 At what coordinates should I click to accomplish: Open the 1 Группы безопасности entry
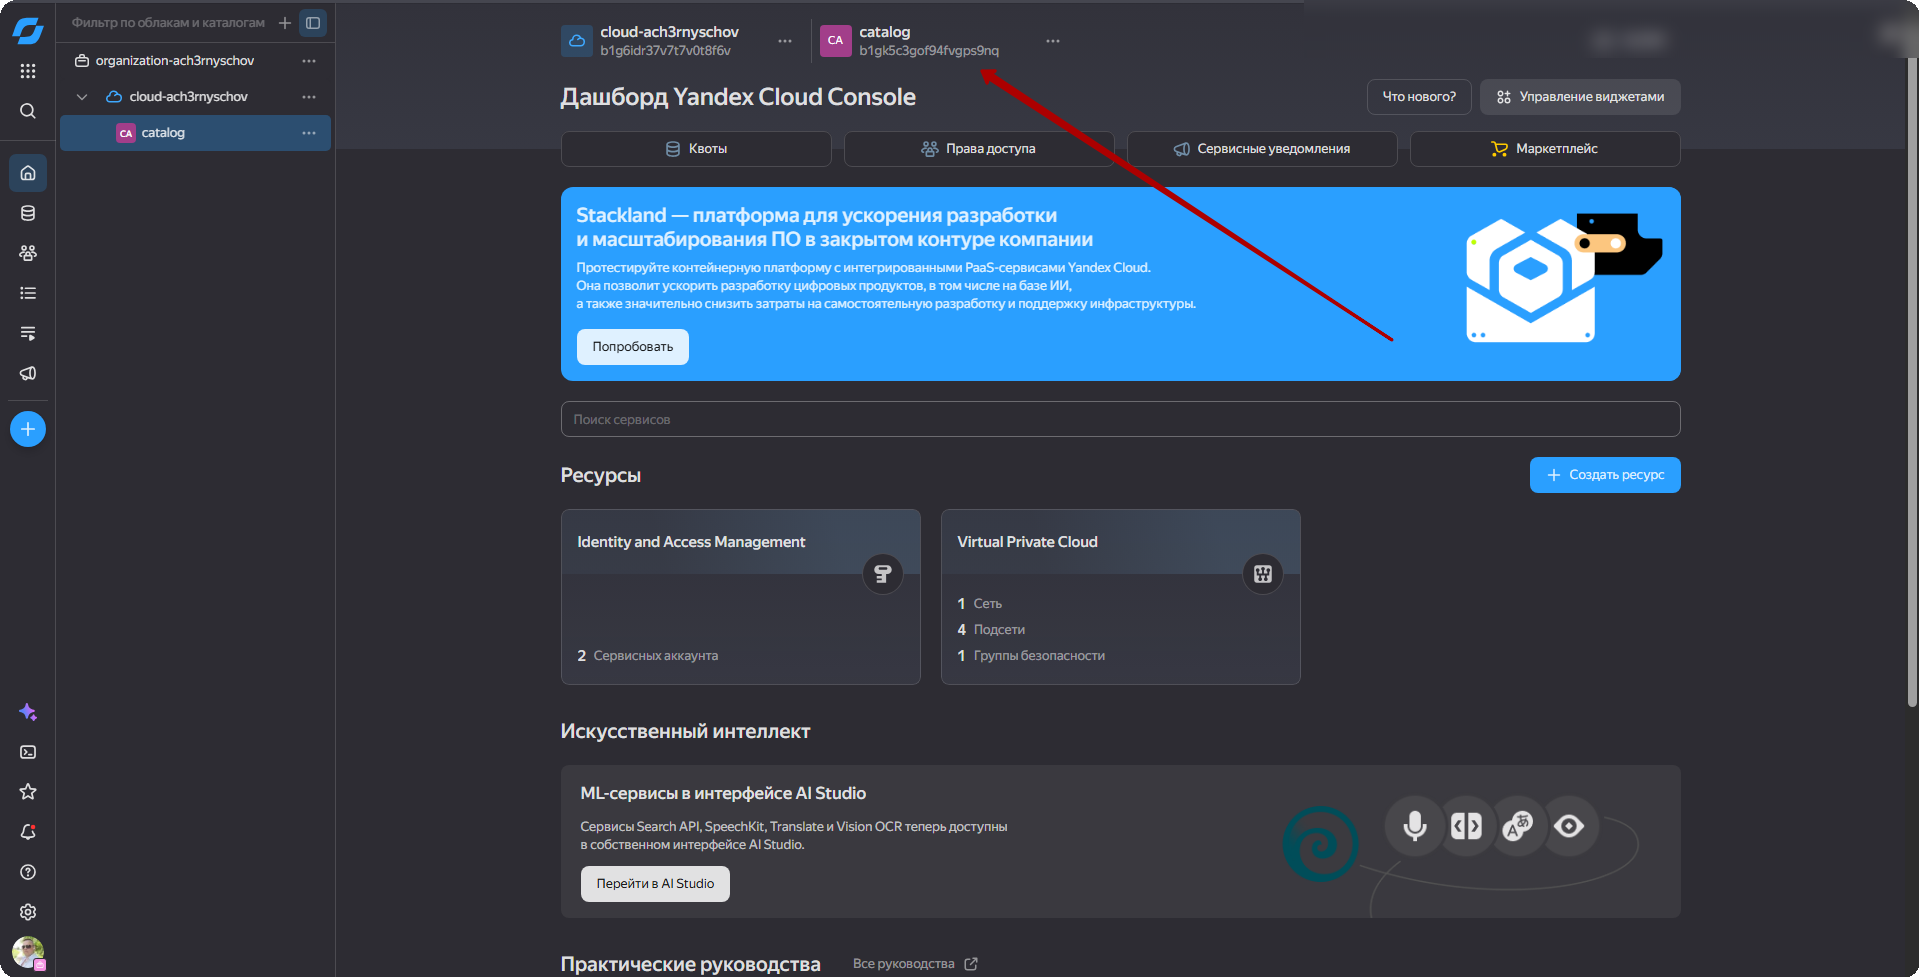point(1031,656)
